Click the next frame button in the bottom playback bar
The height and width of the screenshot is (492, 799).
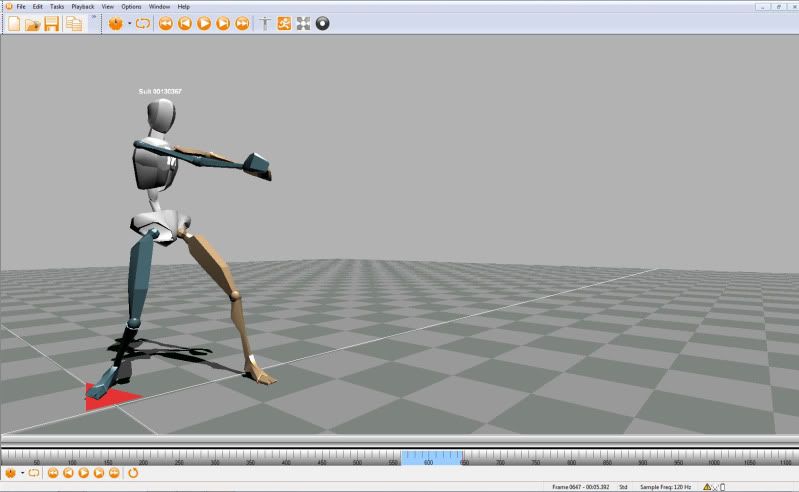pos(99,473)
